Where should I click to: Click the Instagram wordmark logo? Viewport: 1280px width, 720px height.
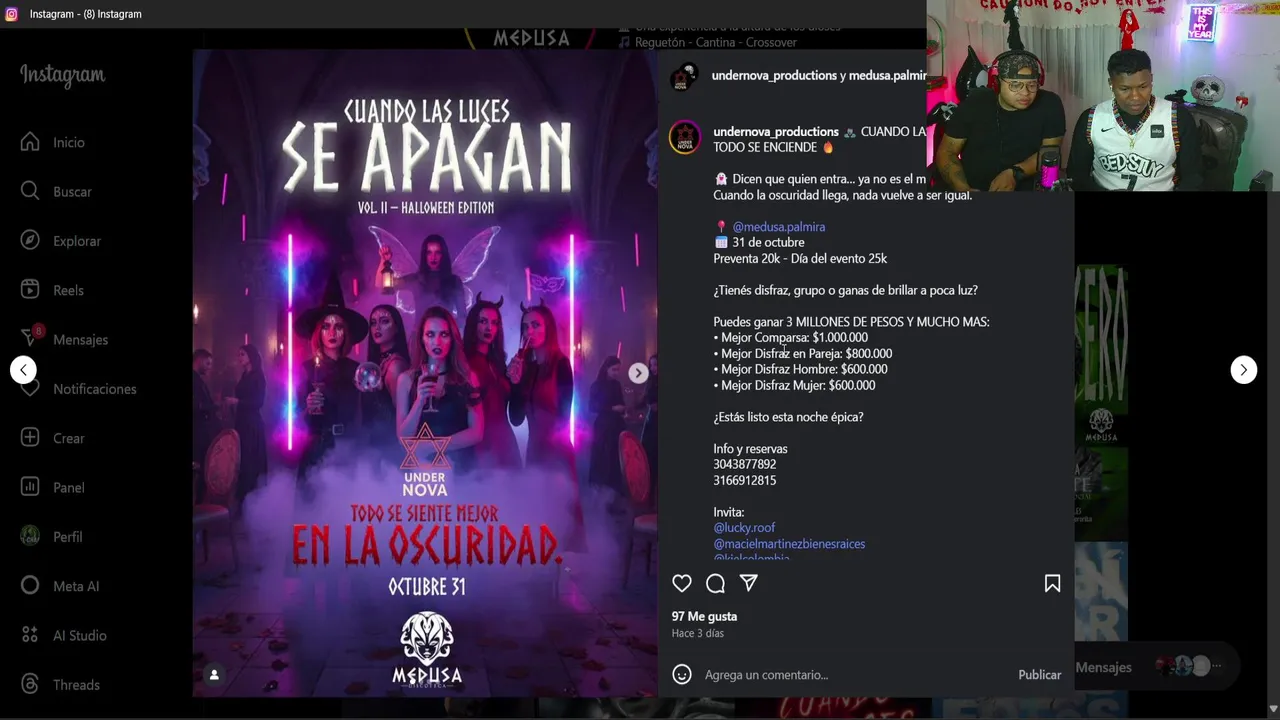(62, 75)
